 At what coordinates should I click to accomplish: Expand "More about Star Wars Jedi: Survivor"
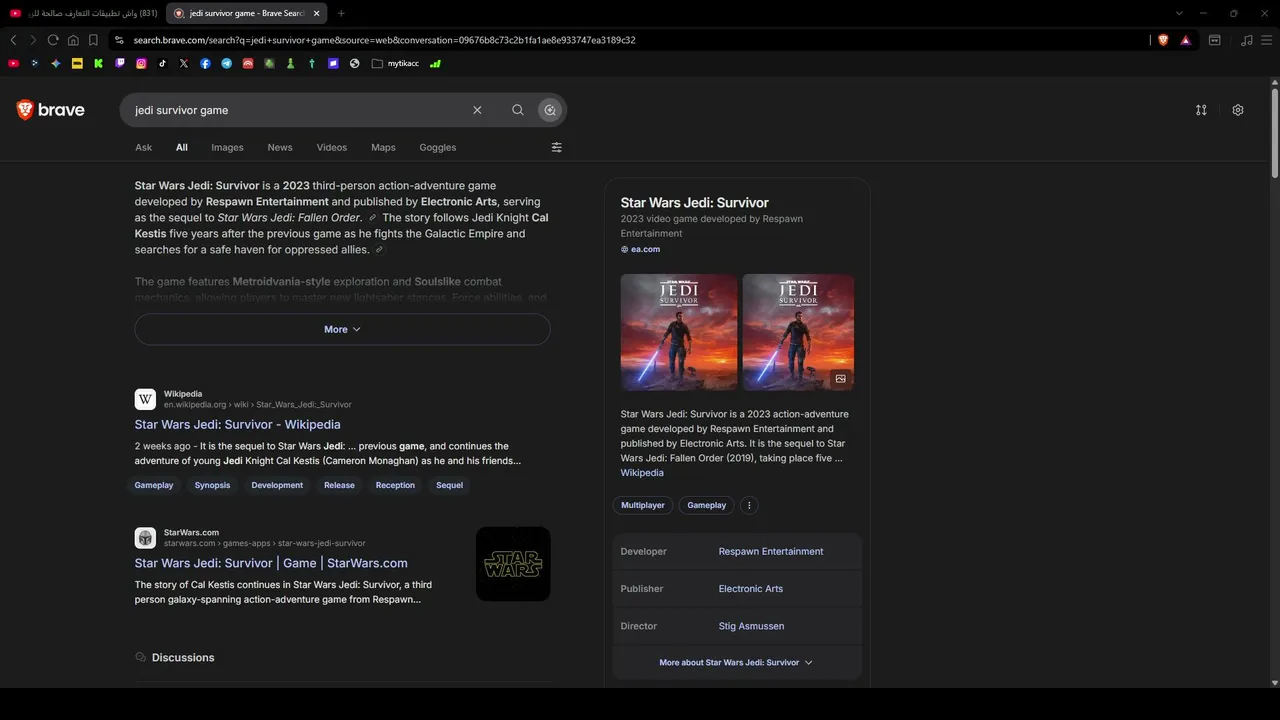pos(736,662)
